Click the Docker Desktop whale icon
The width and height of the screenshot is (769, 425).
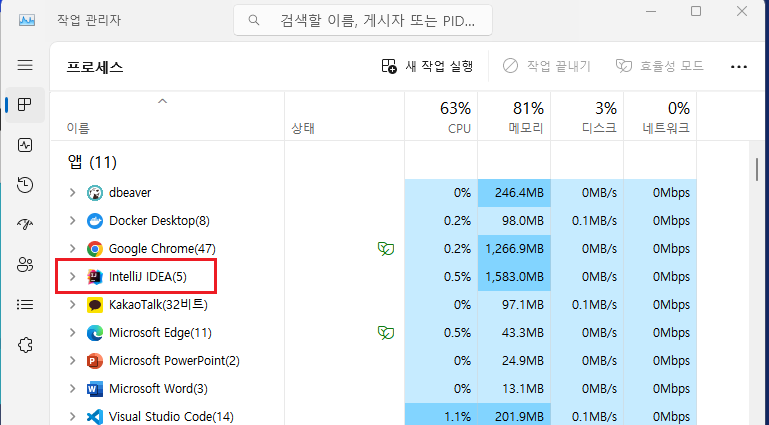point(95,221)
